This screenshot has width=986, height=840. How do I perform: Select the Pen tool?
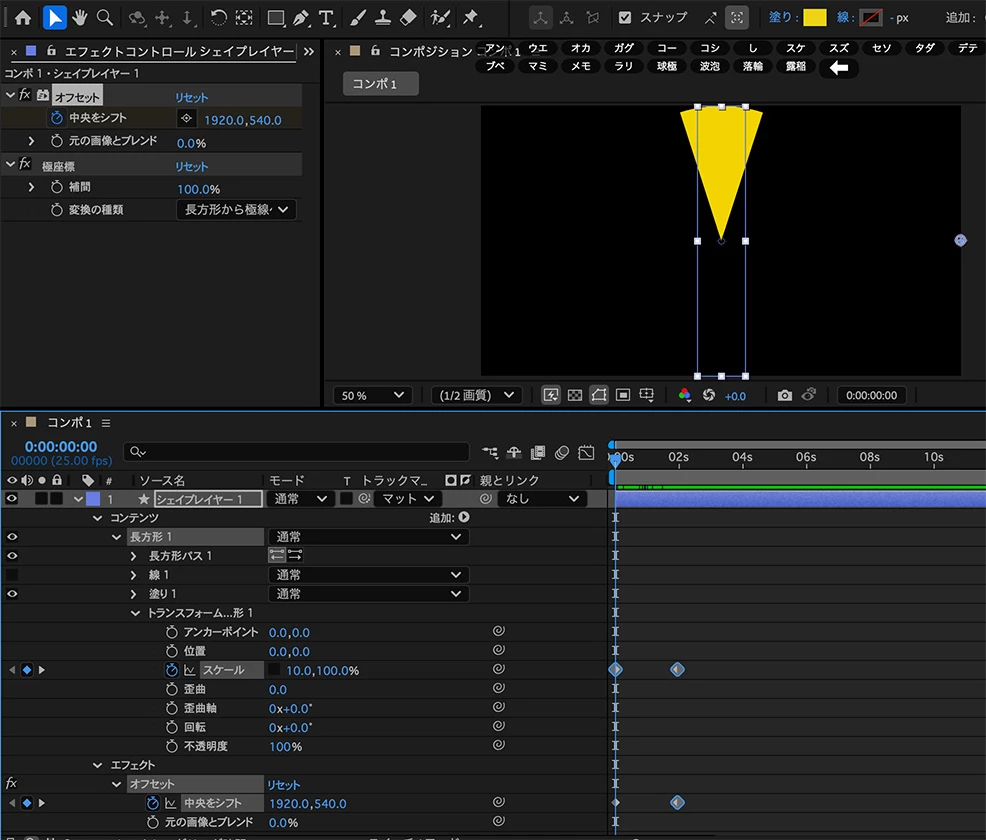pos(301,18)
